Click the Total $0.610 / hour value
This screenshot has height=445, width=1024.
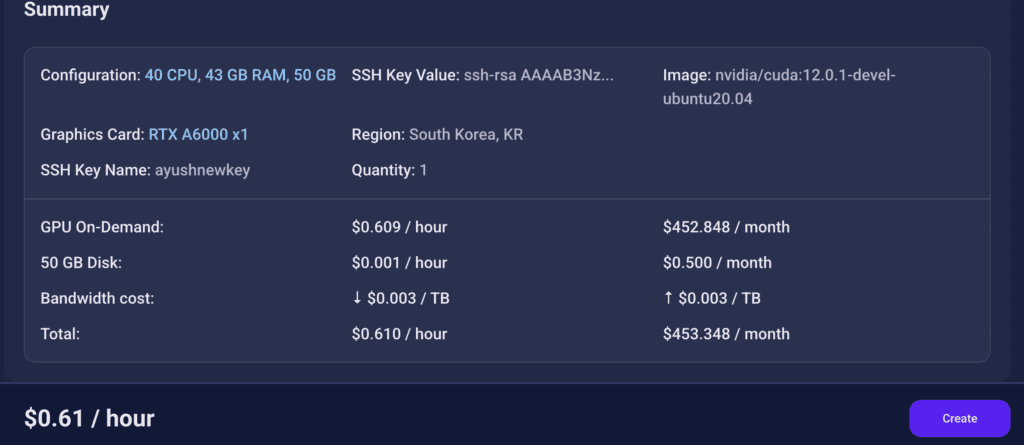(x=400, y=334)
